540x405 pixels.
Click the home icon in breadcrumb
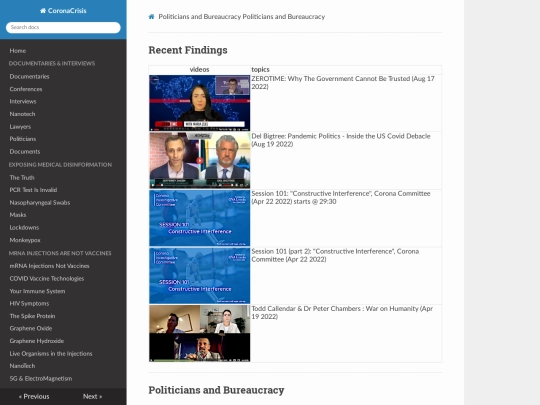coord(151,17)
